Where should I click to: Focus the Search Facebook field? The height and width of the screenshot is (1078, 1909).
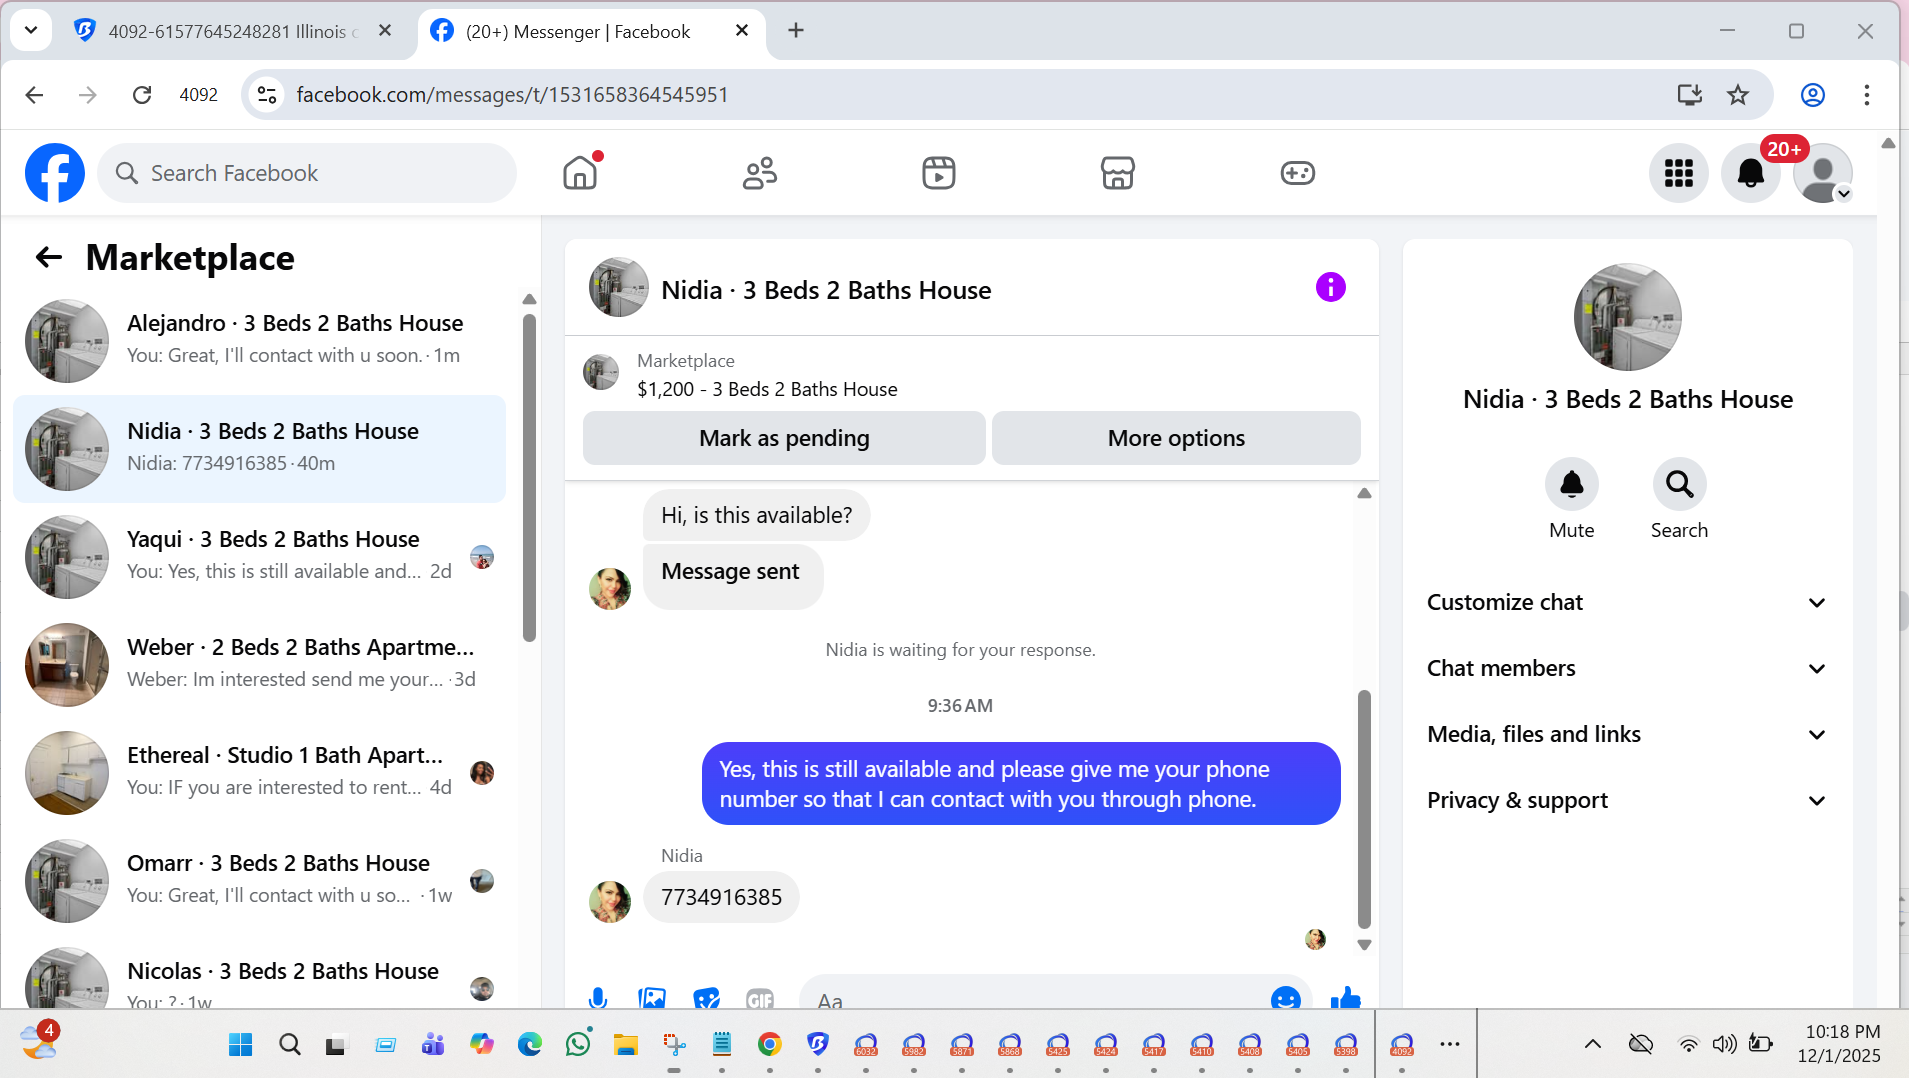coord(307,173)
